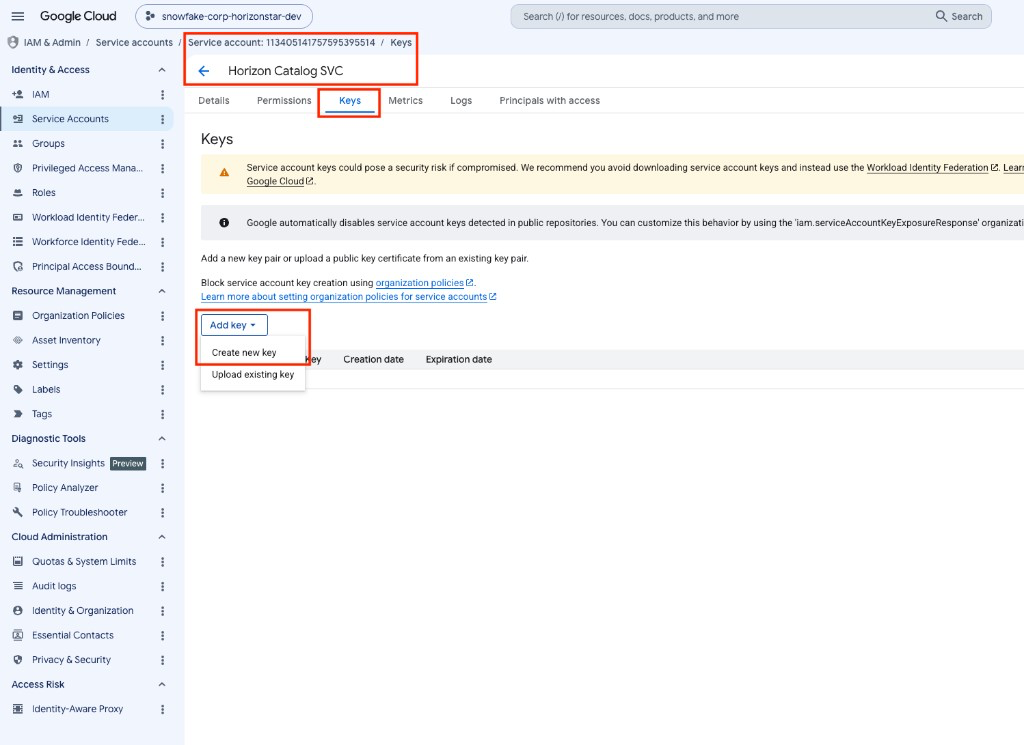Viewport: 1024px width, 745px height.
Task: Click the Policy Troubleshooter wrench icon
Action: [x=18, y=513]
